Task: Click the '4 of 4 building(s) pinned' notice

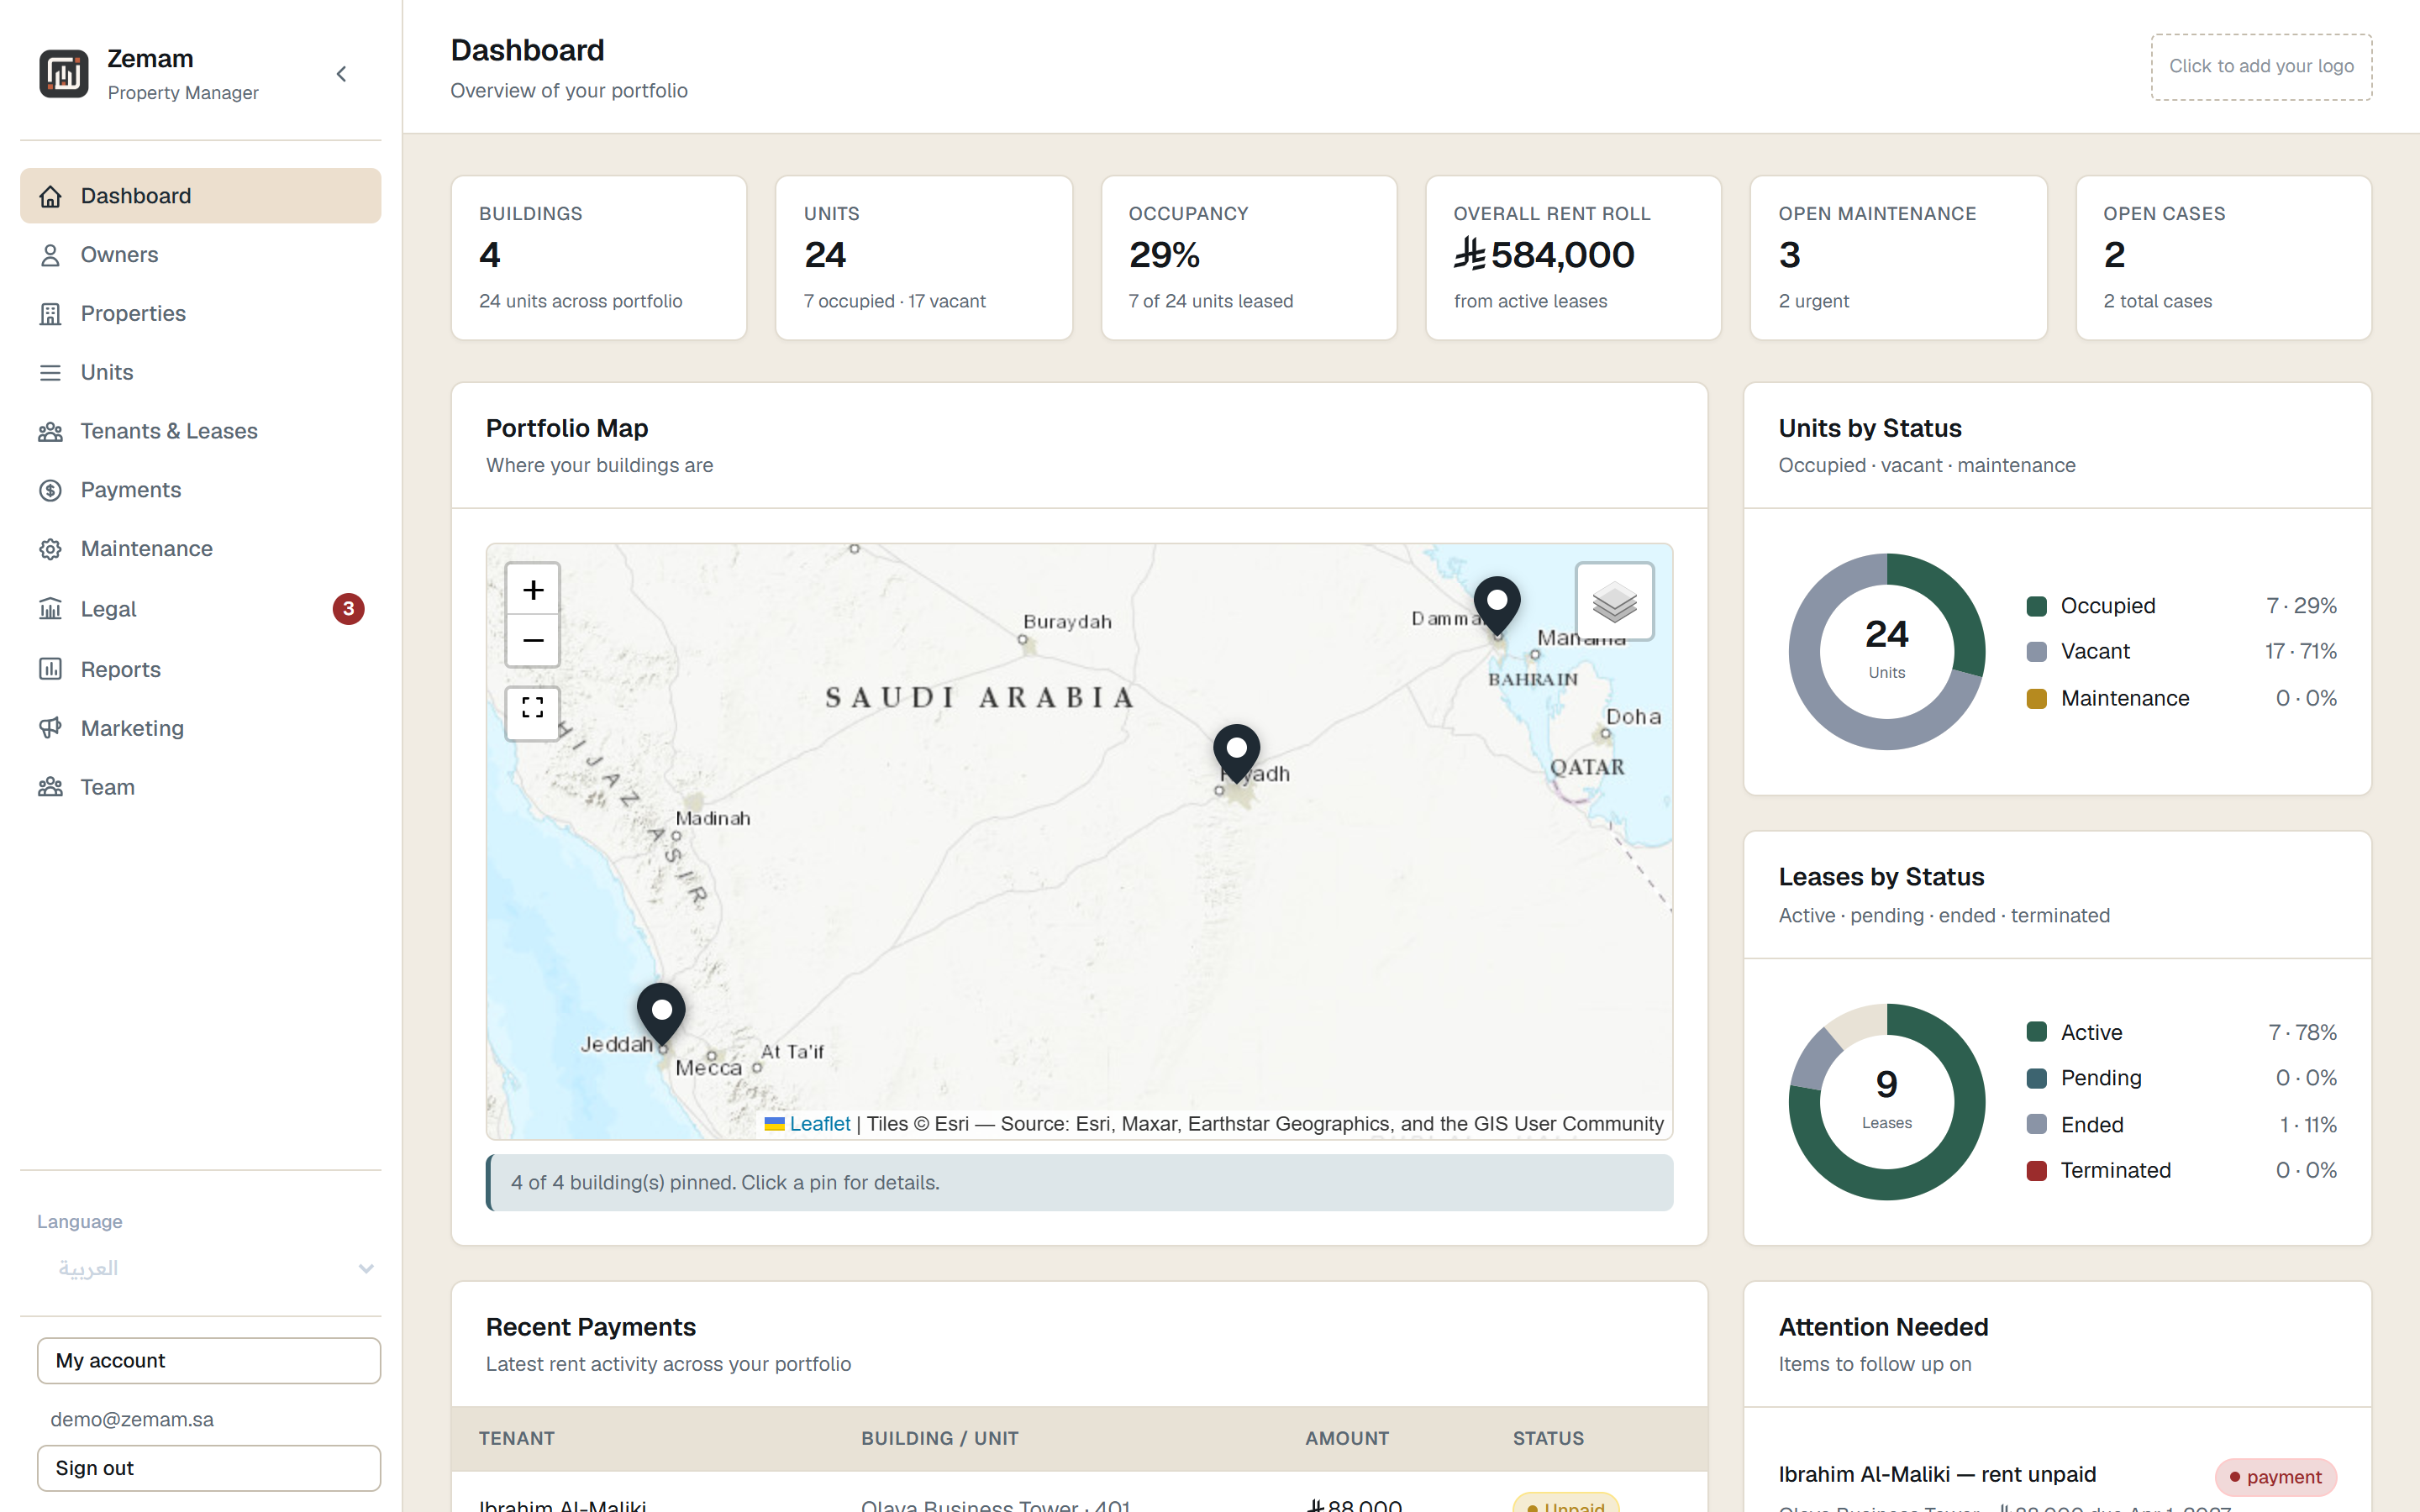Action: coord(1079,1183)
